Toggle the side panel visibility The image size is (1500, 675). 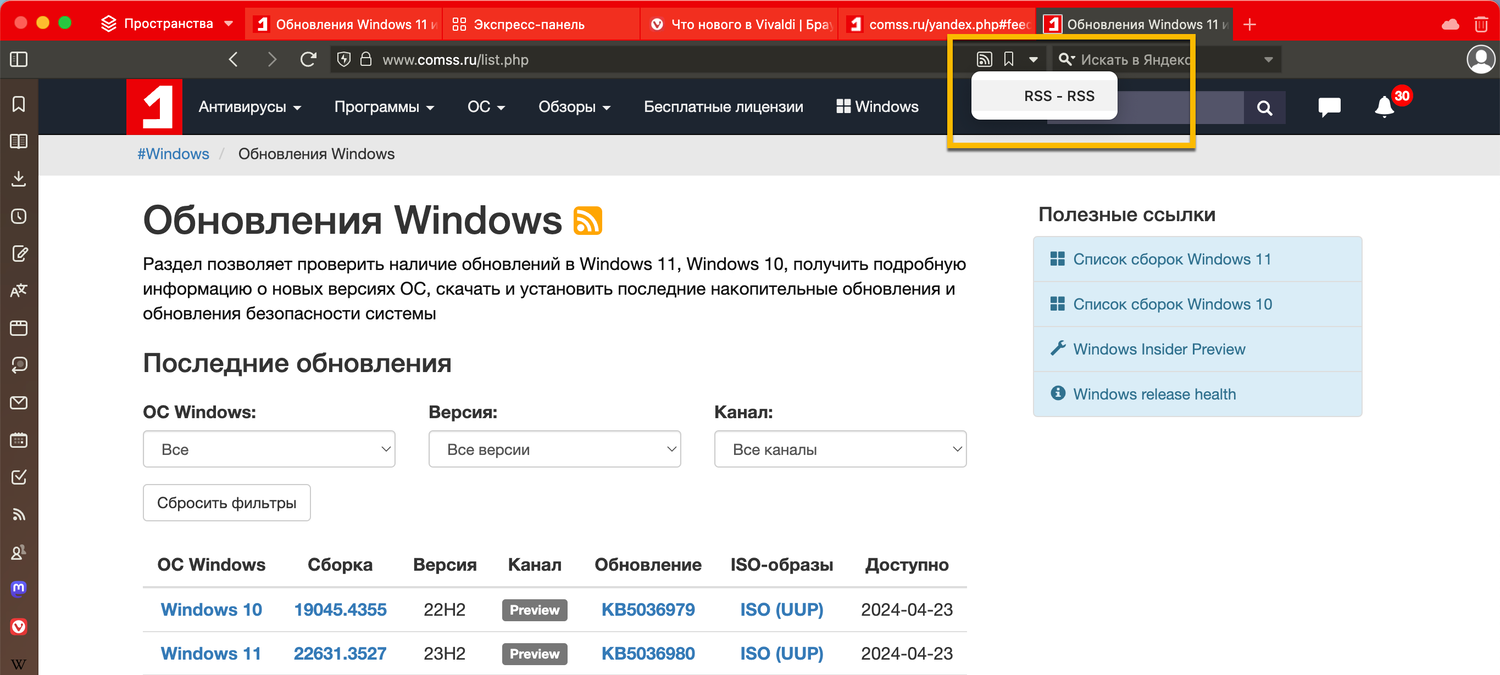pos(18,59)
